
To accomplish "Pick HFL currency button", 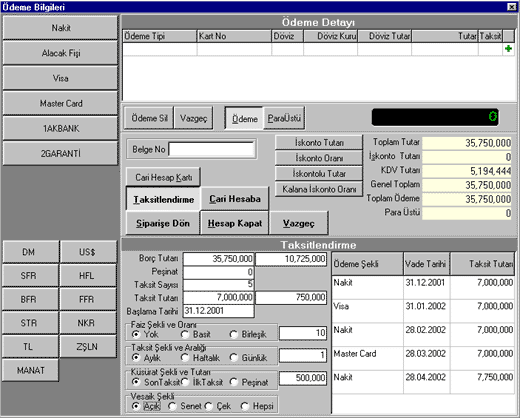I will [x=88, y=276].
